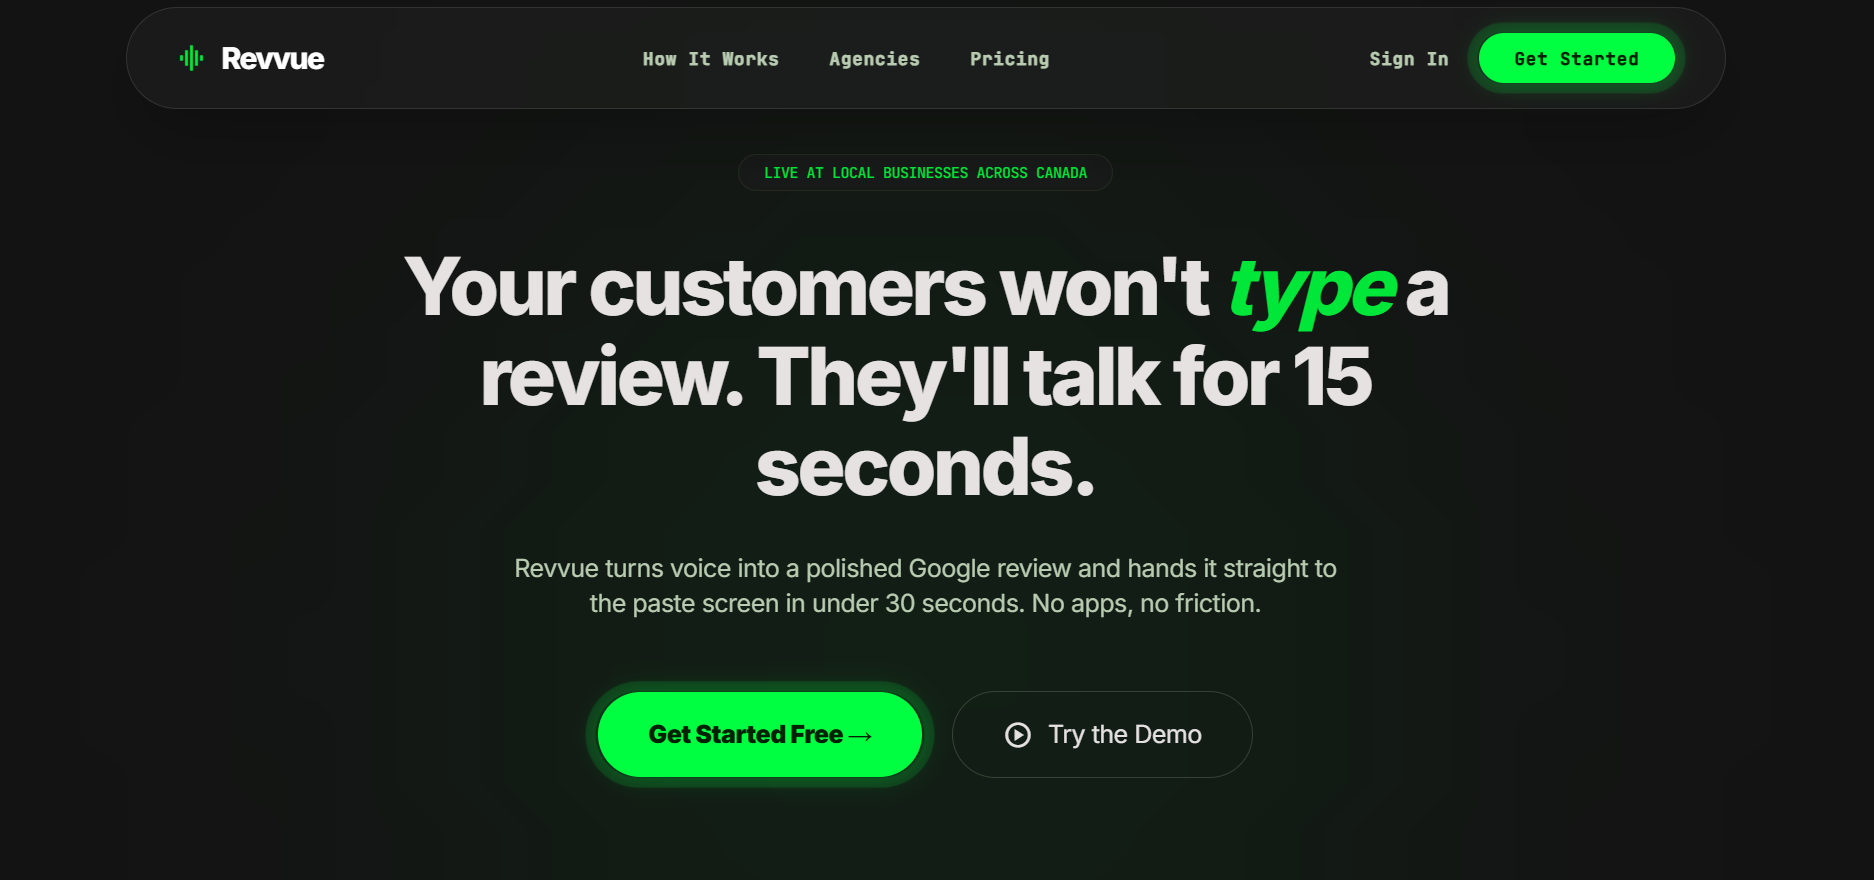This screenshot has height=880, width=1874.
Task: Click the play circle icon beside Demo
Action: [1018, 735]
